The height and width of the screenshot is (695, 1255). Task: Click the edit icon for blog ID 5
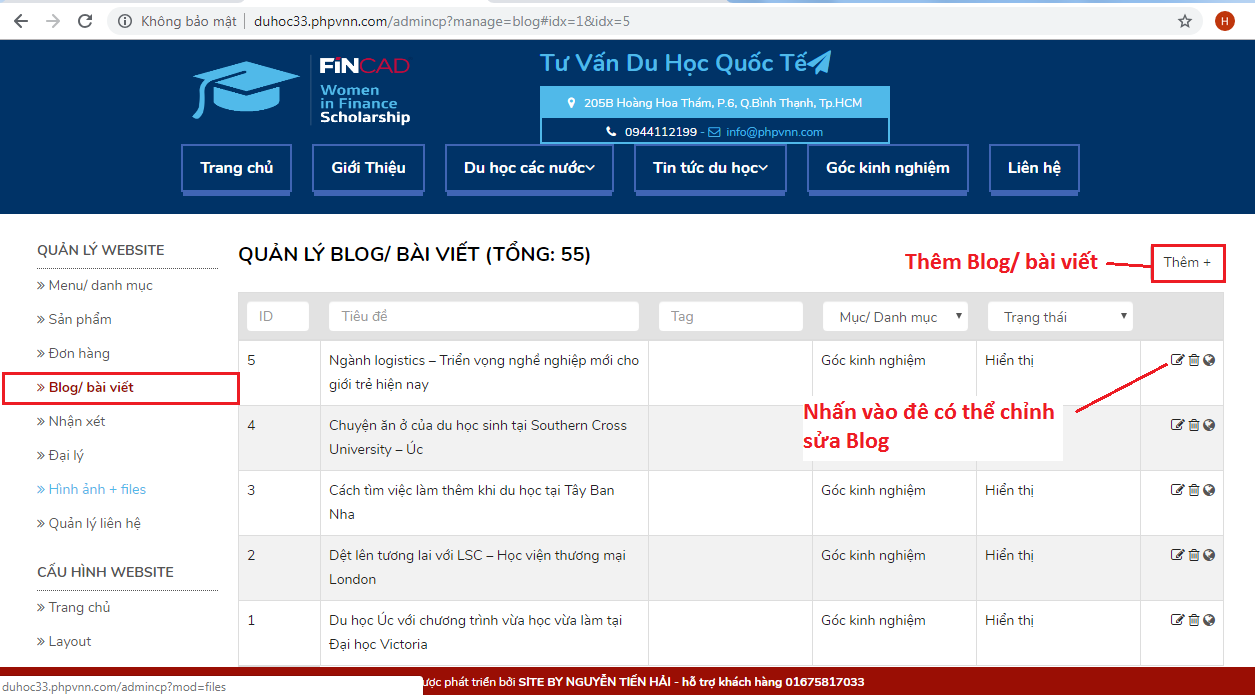[x=1177, y=360]
